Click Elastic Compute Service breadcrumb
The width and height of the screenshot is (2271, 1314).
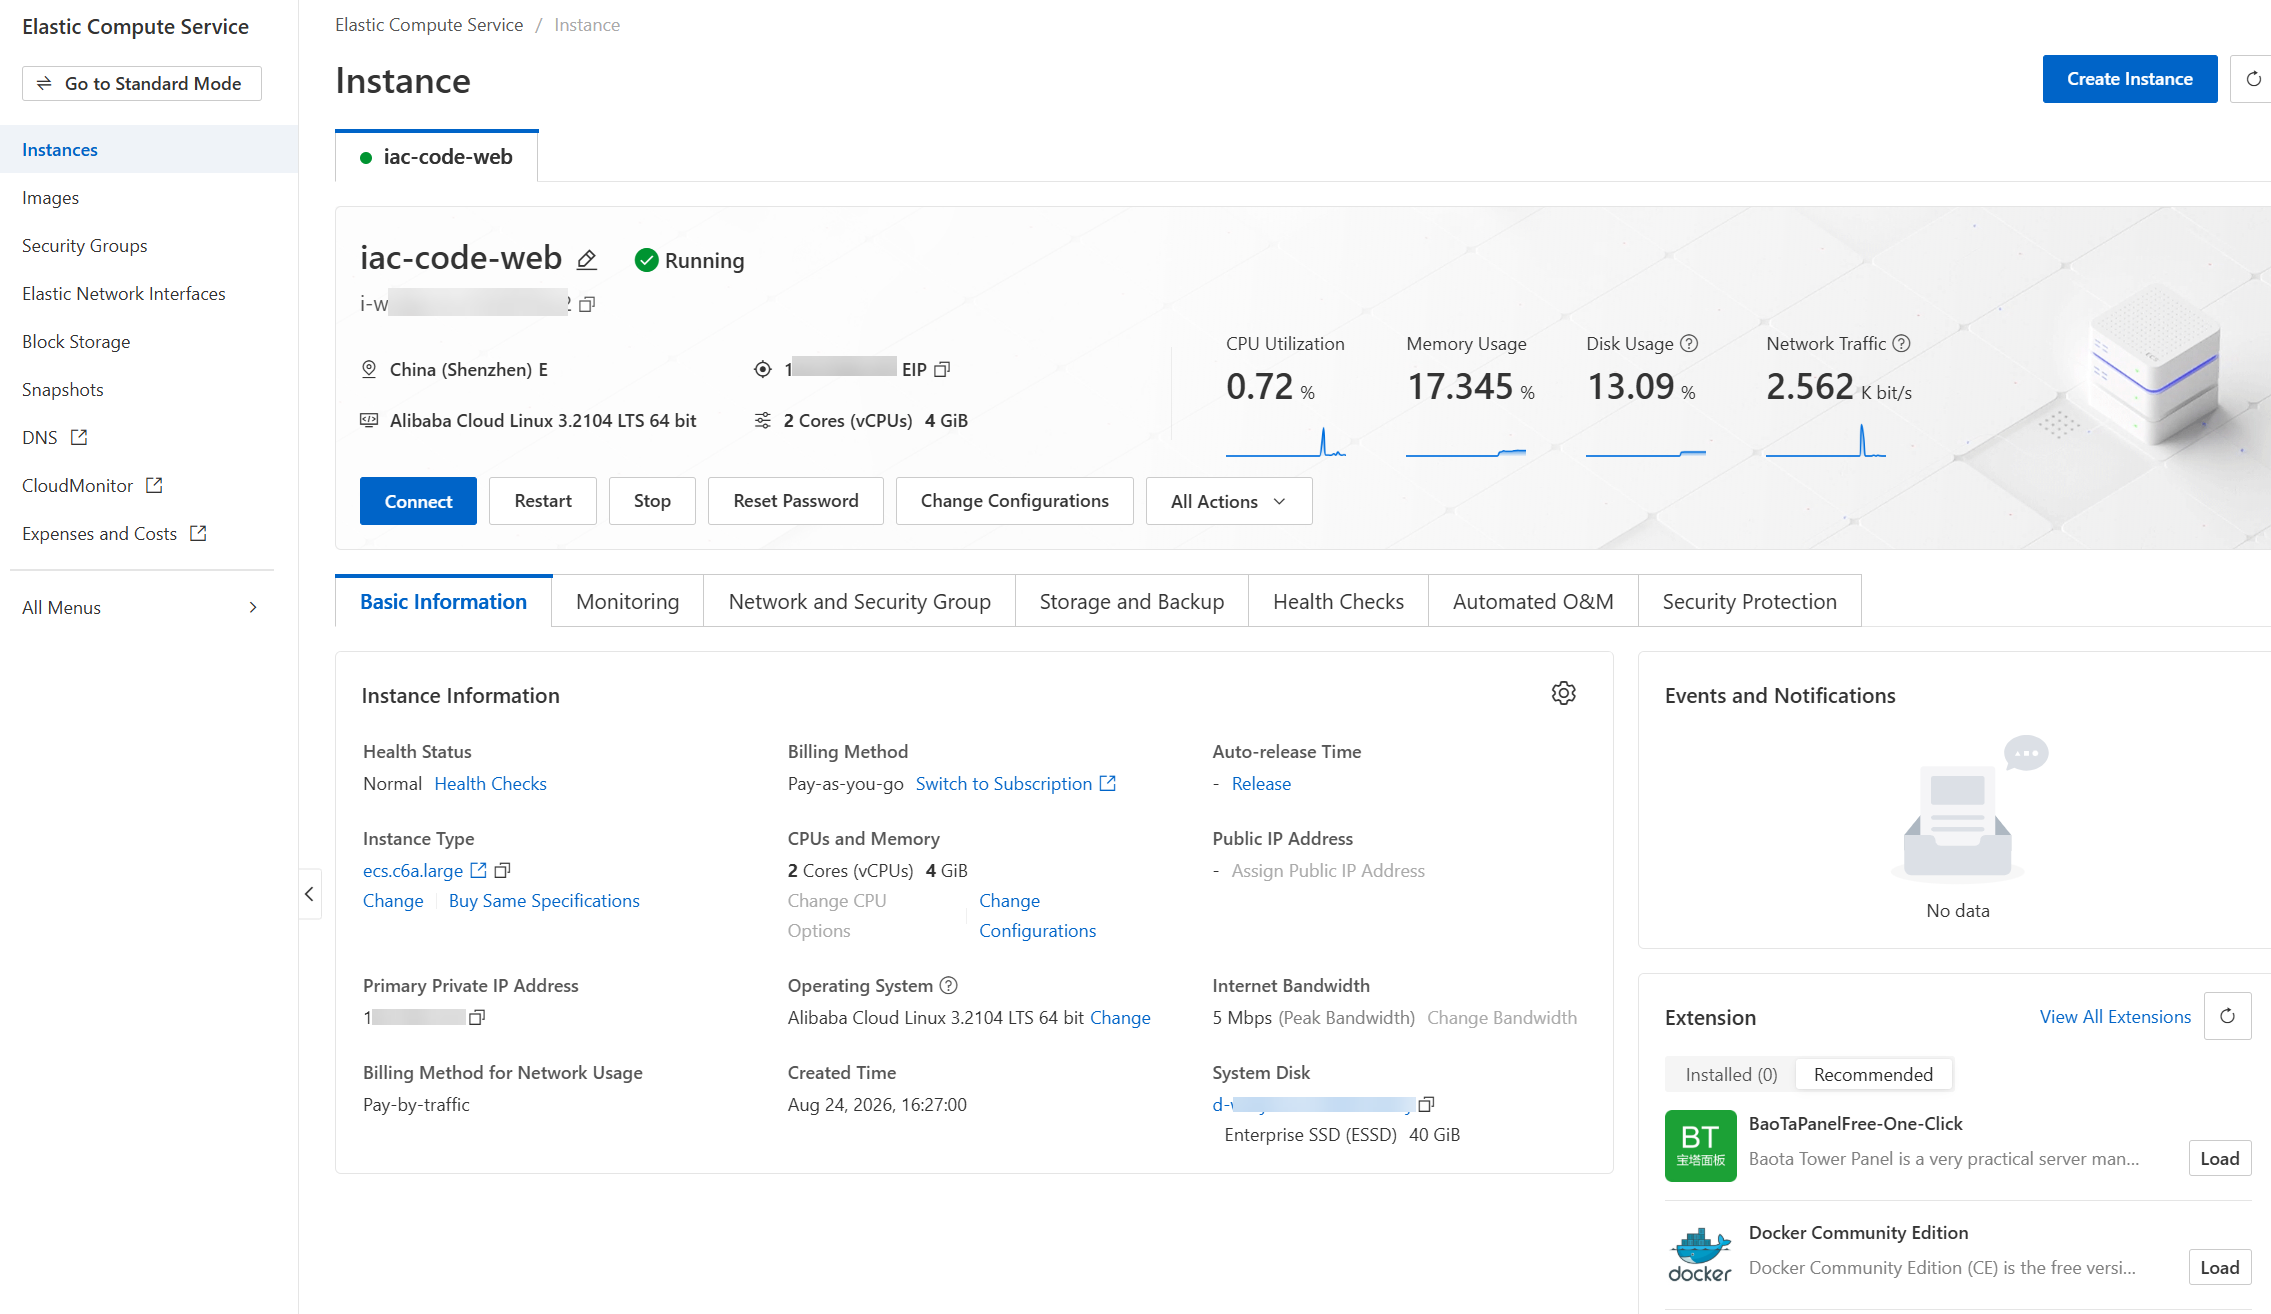coord(429,25)
